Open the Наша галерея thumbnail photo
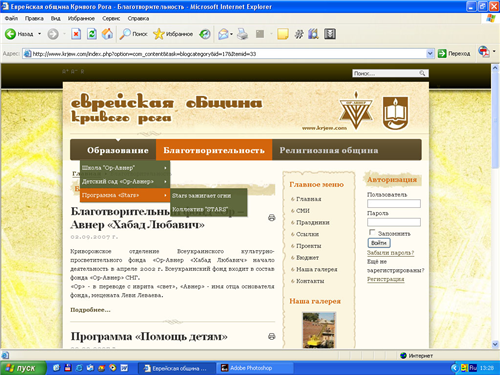The height and width of the screenshot is (375, 500). pyautogui.click(x=319, y=330)
